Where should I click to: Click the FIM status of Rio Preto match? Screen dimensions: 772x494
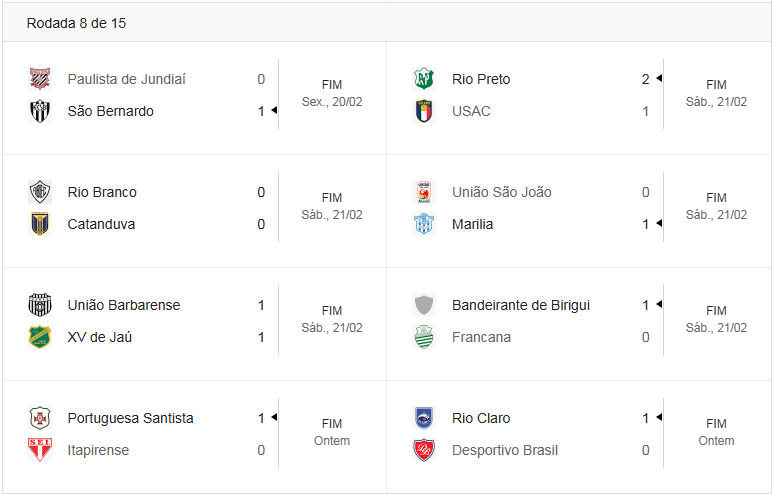tap(716, 85)
